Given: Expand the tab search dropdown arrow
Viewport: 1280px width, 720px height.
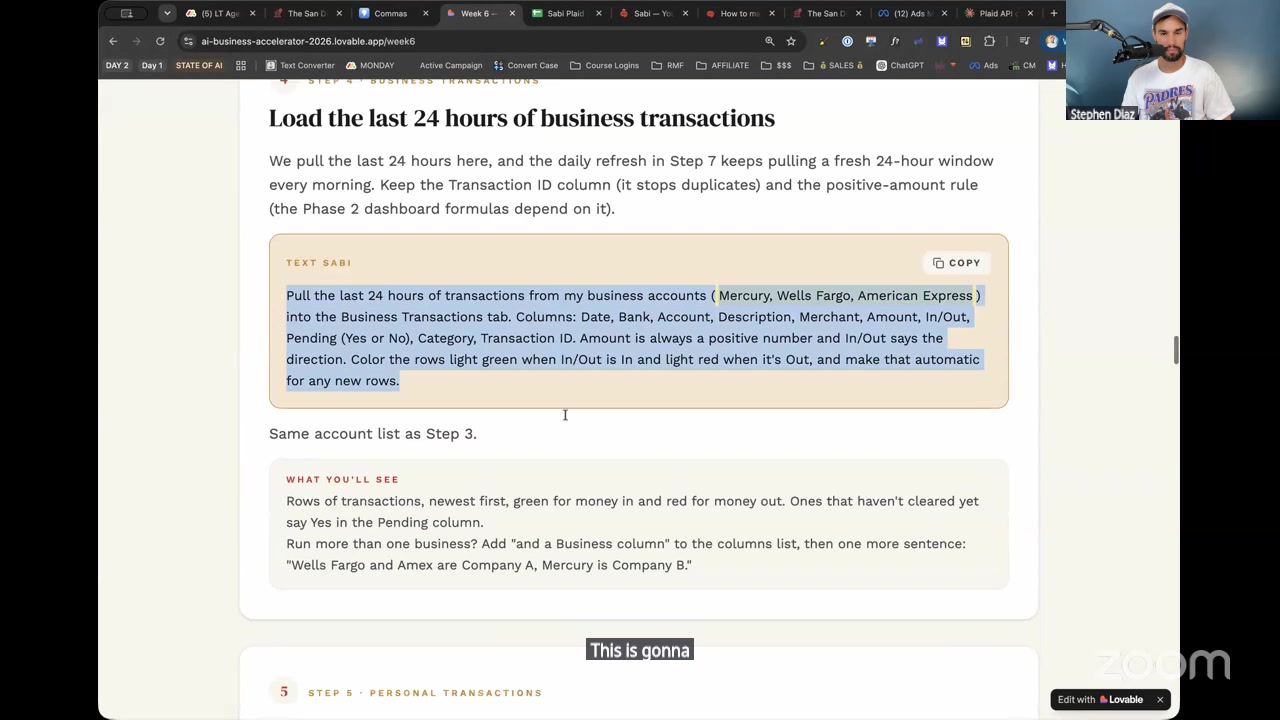Looking at the screenshot, I should point(167,13).
